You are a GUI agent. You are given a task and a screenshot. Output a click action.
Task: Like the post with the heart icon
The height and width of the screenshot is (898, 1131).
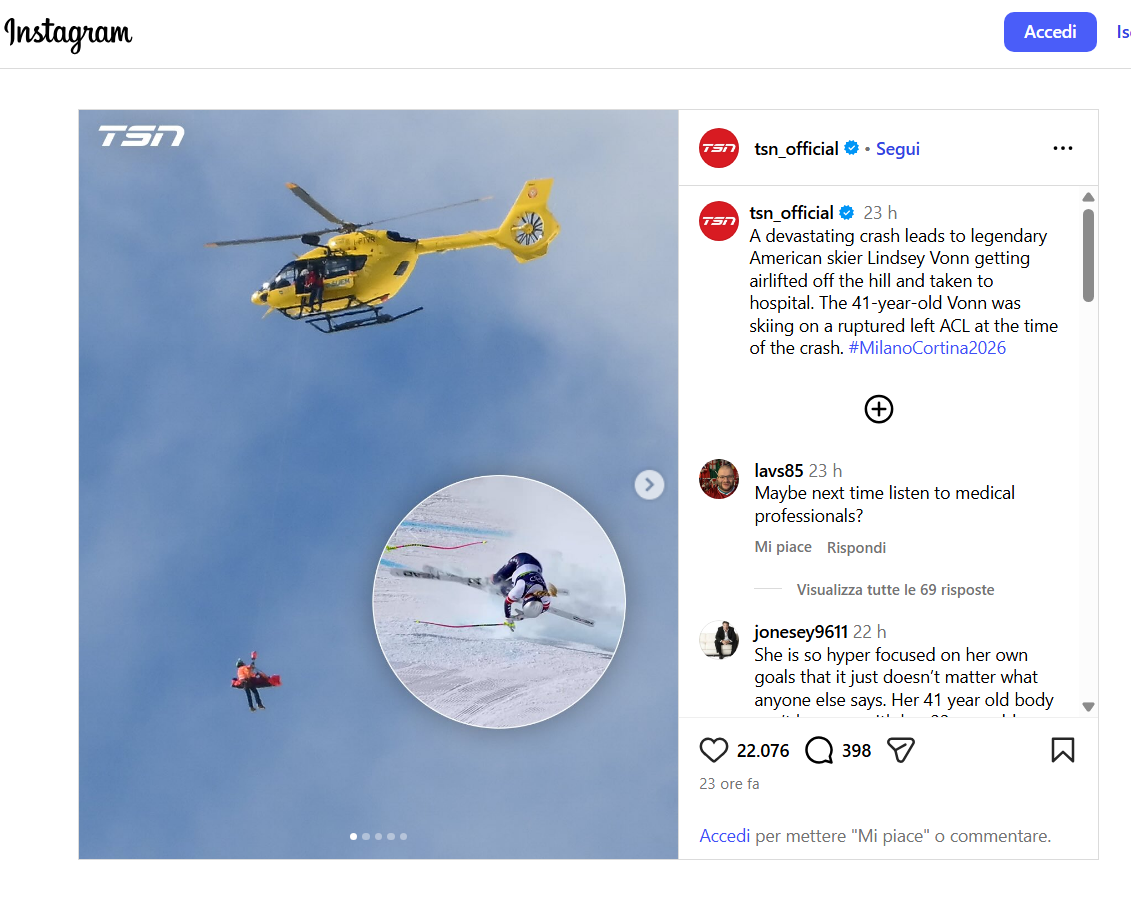point(713,750)
